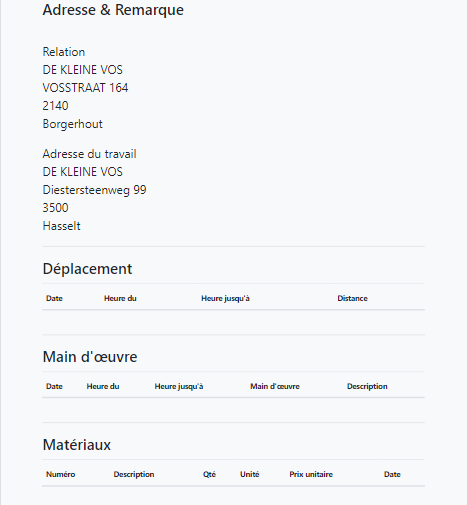This screenshot has width=467, height=505.
Task: Click the Main d'œuvre section heading
Action: click(90, 357)
